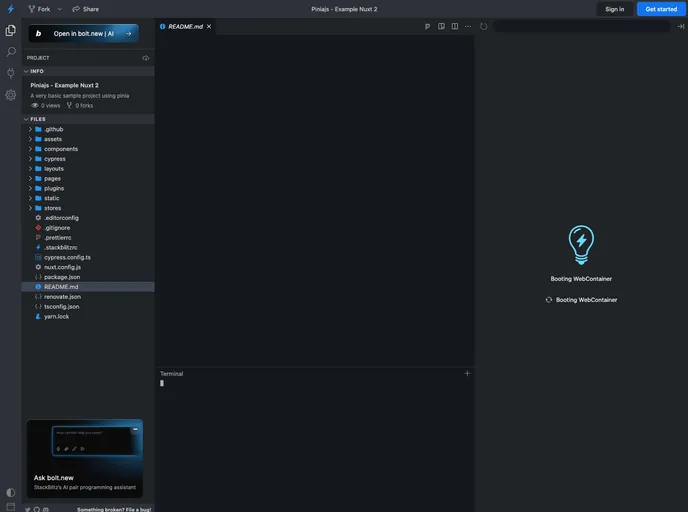Click the open preview icon in editor toolbar
The height and width of the screenshot is (512, 688).
click(x=441, y=26)
